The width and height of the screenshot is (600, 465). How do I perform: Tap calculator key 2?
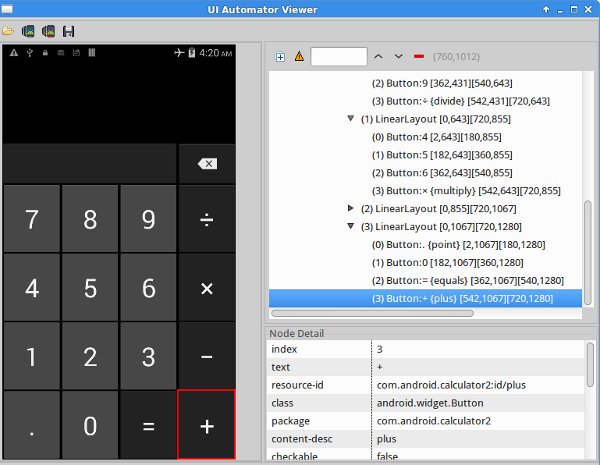point(90,356)
